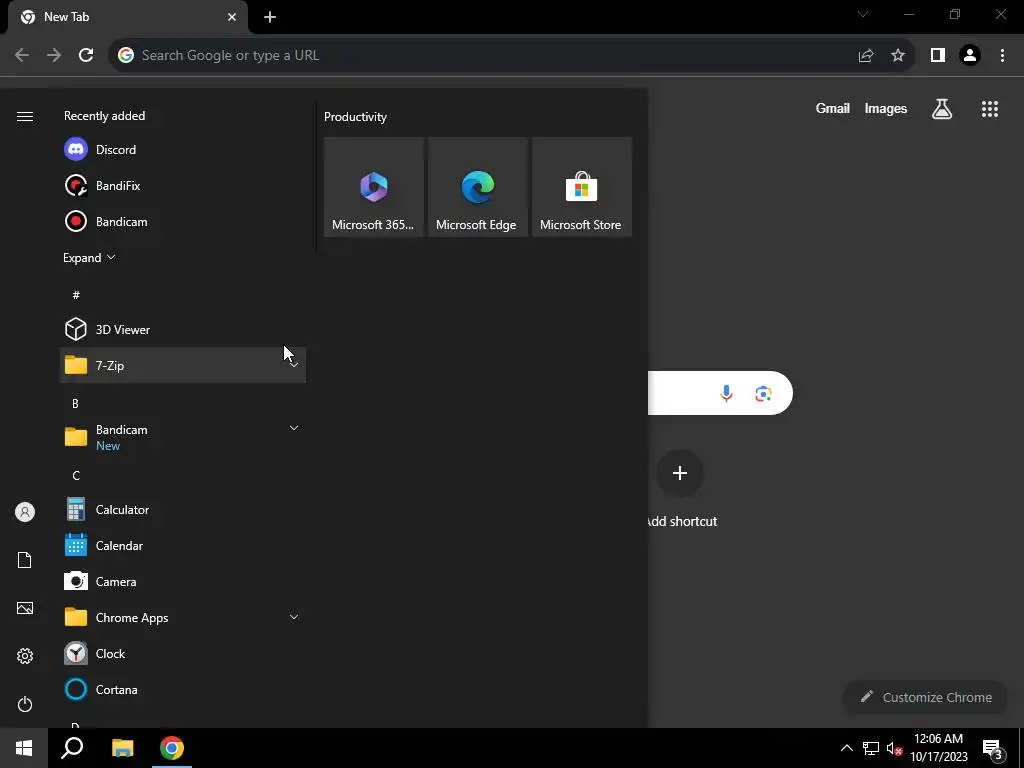
Task: Reload the current page
Action: (x=86, y=56)
